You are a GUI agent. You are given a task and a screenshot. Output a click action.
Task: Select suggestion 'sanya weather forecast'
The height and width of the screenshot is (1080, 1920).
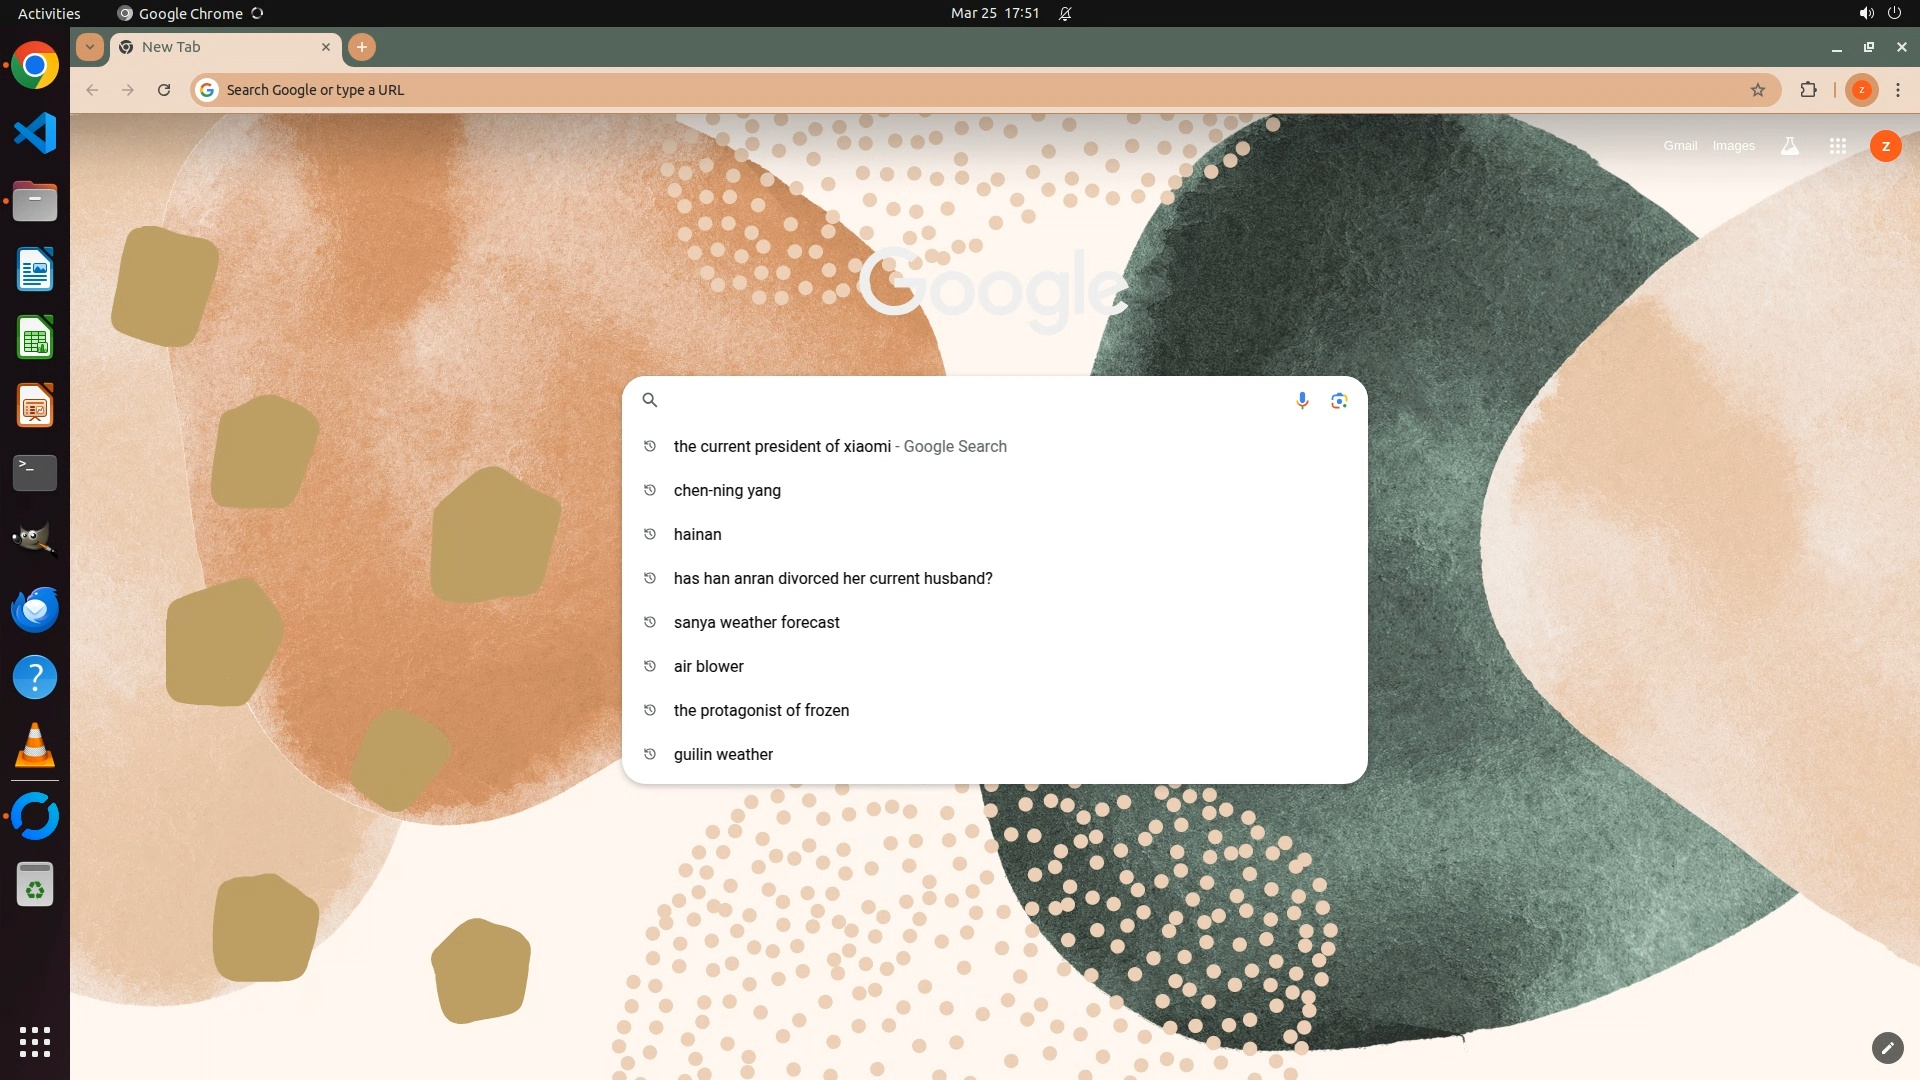[756, 622]
